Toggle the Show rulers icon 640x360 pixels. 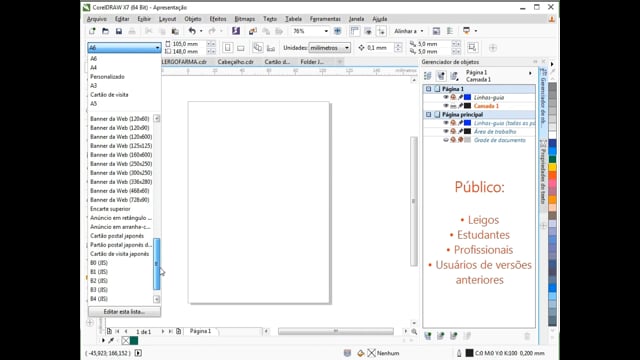(354, 31)
